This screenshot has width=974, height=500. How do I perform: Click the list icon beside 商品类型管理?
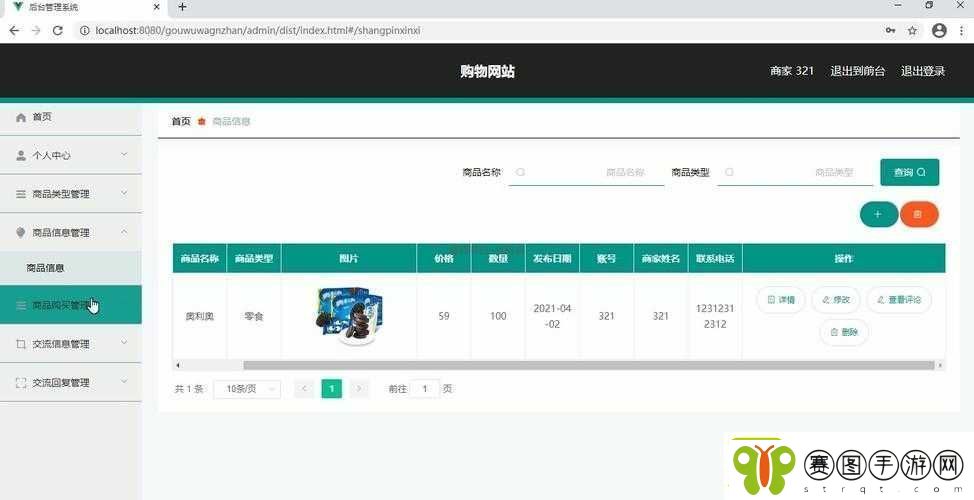pyautogui.click(x=21, y=194)
